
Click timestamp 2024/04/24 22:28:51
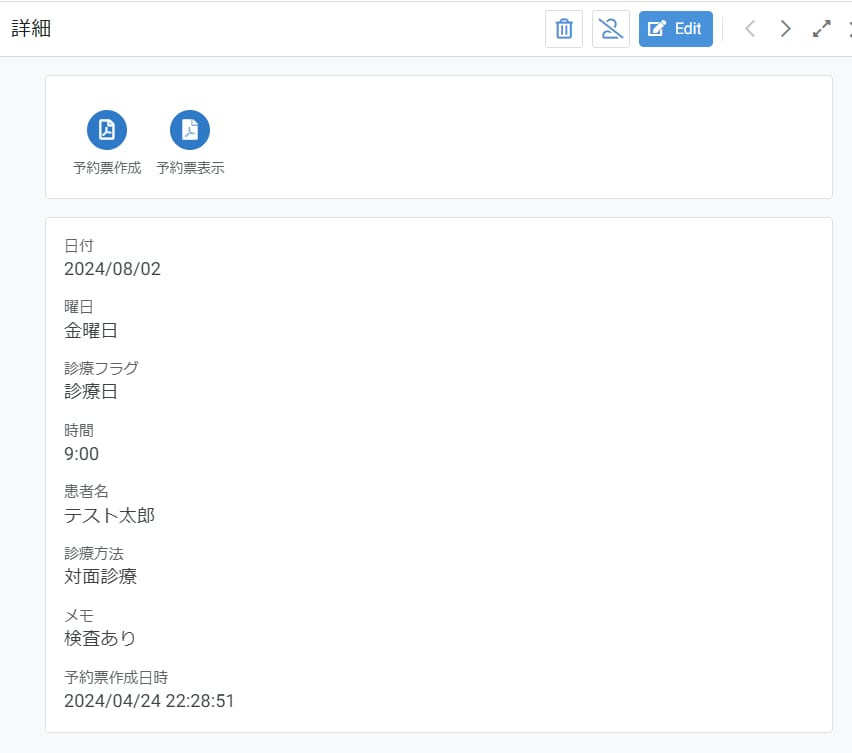tap(149, 701)
